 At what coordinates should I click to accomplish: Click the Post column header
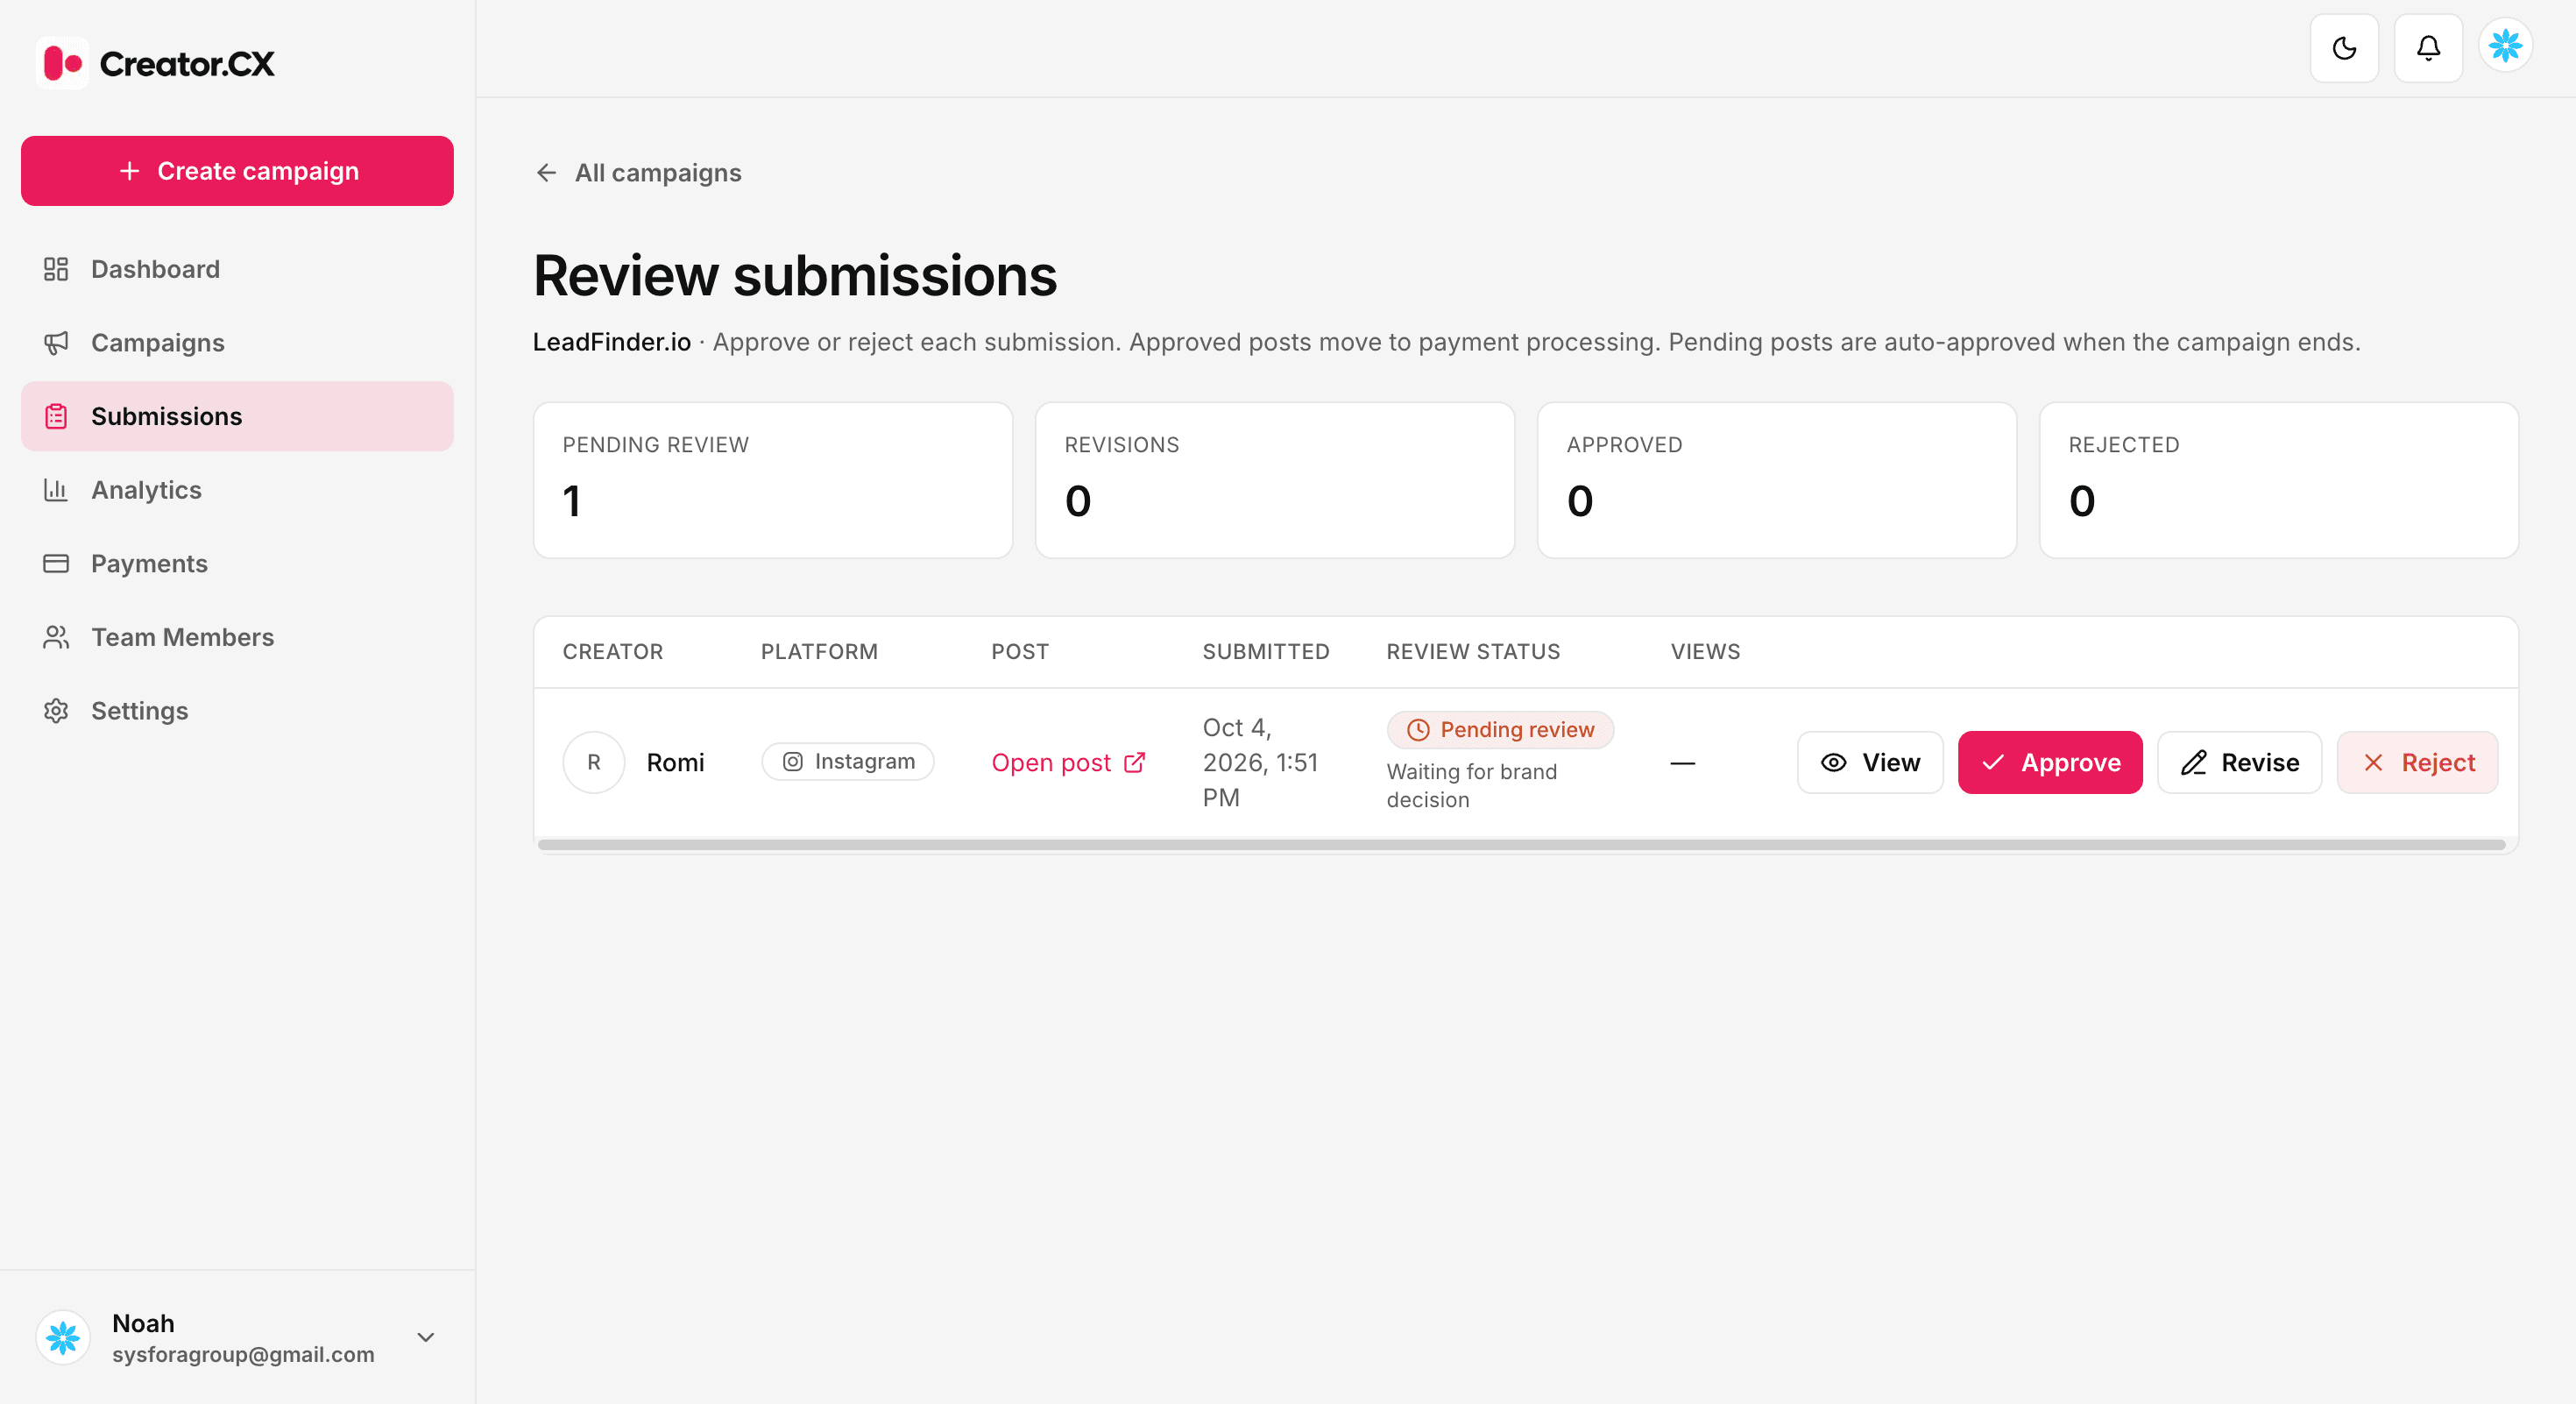tap(1020, 652)
